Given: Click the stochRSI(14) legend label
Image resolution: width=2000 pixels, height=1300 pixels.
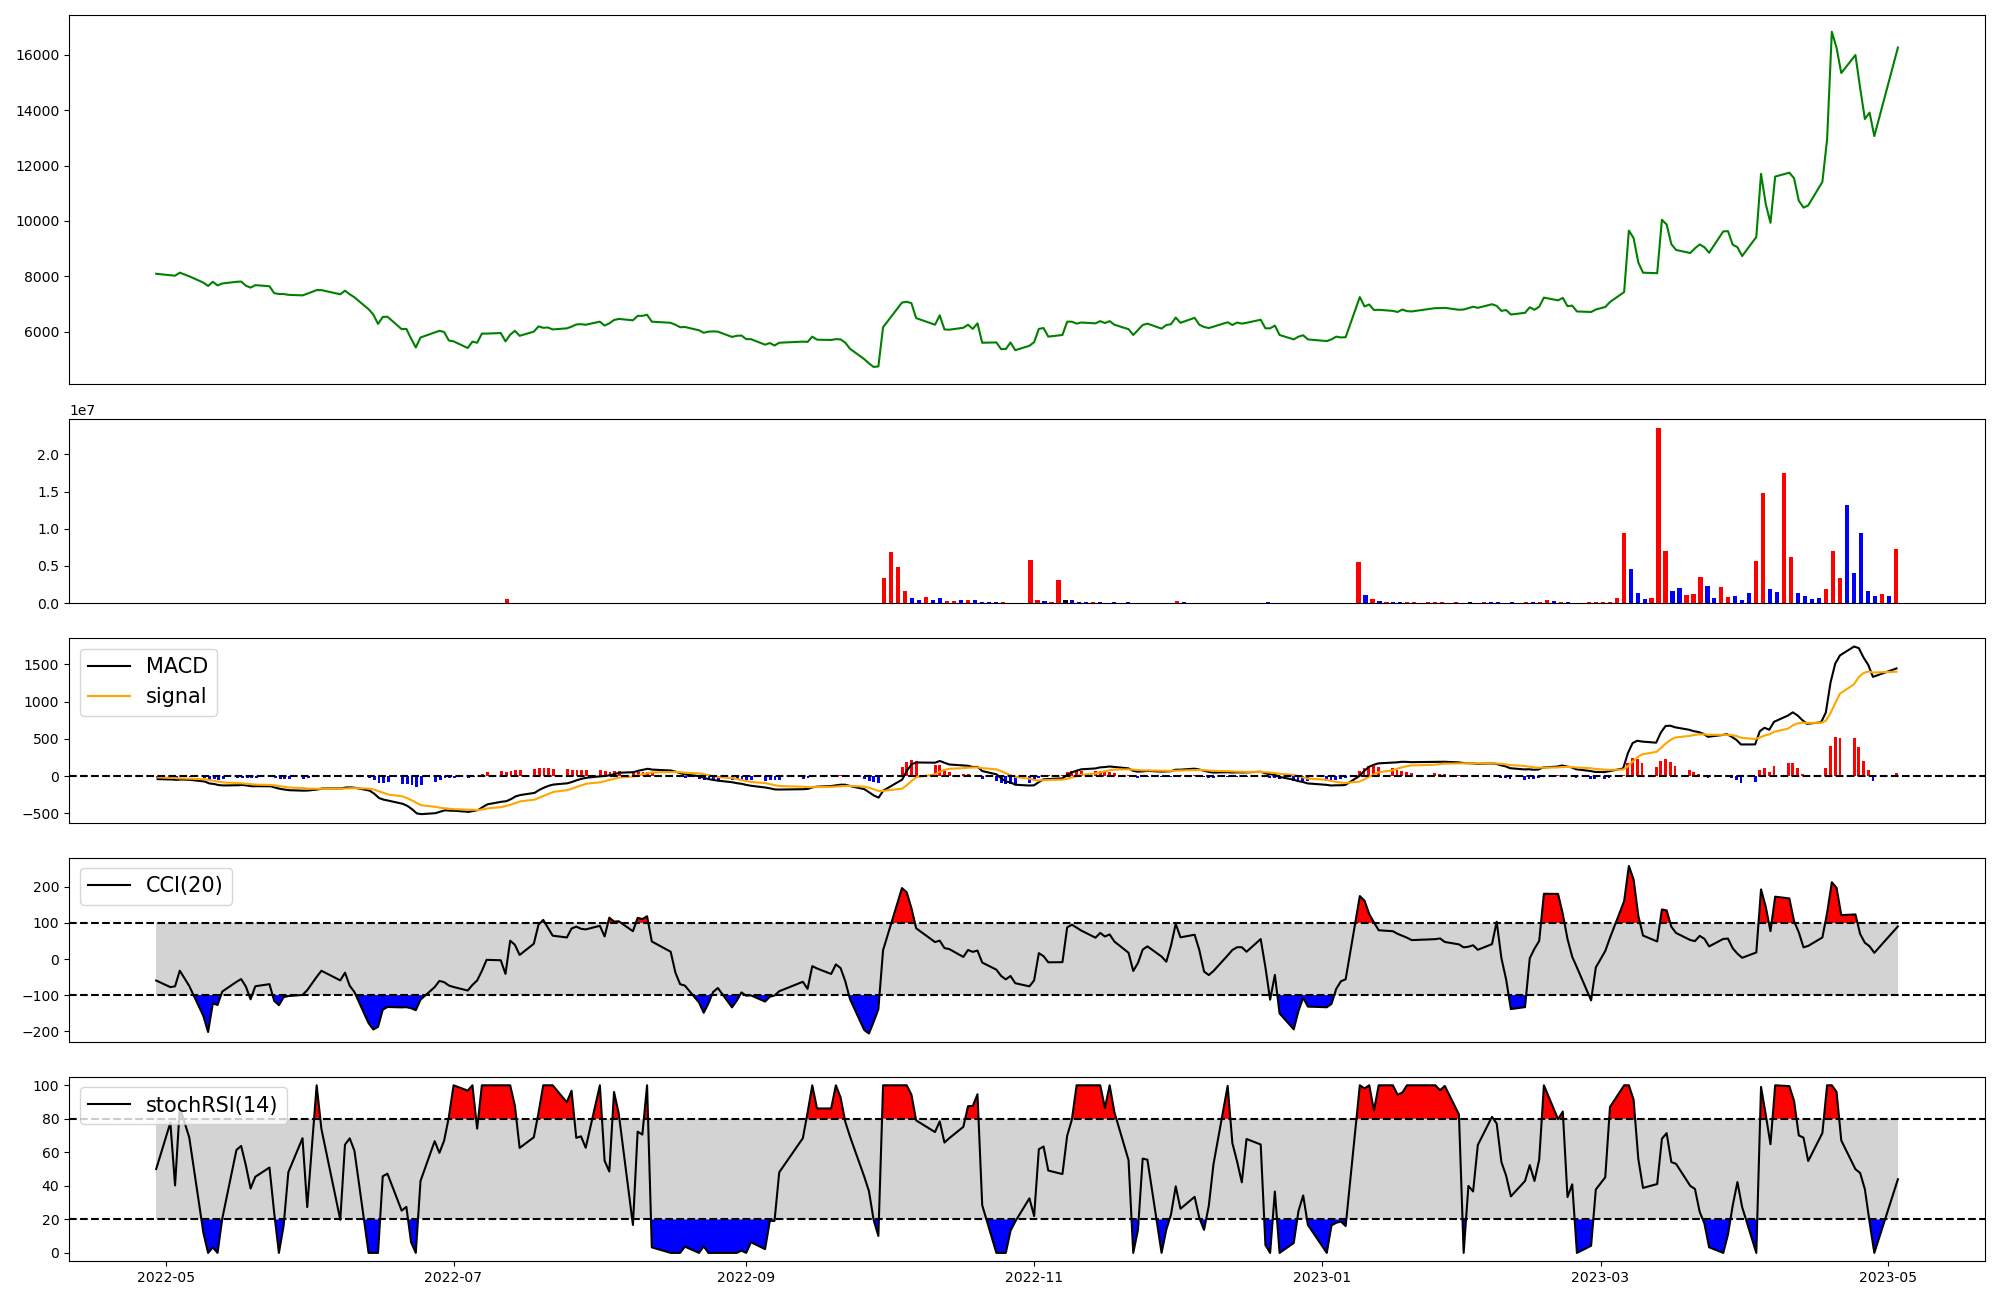Looking at the screenshot, I should tap(211, 1104).
